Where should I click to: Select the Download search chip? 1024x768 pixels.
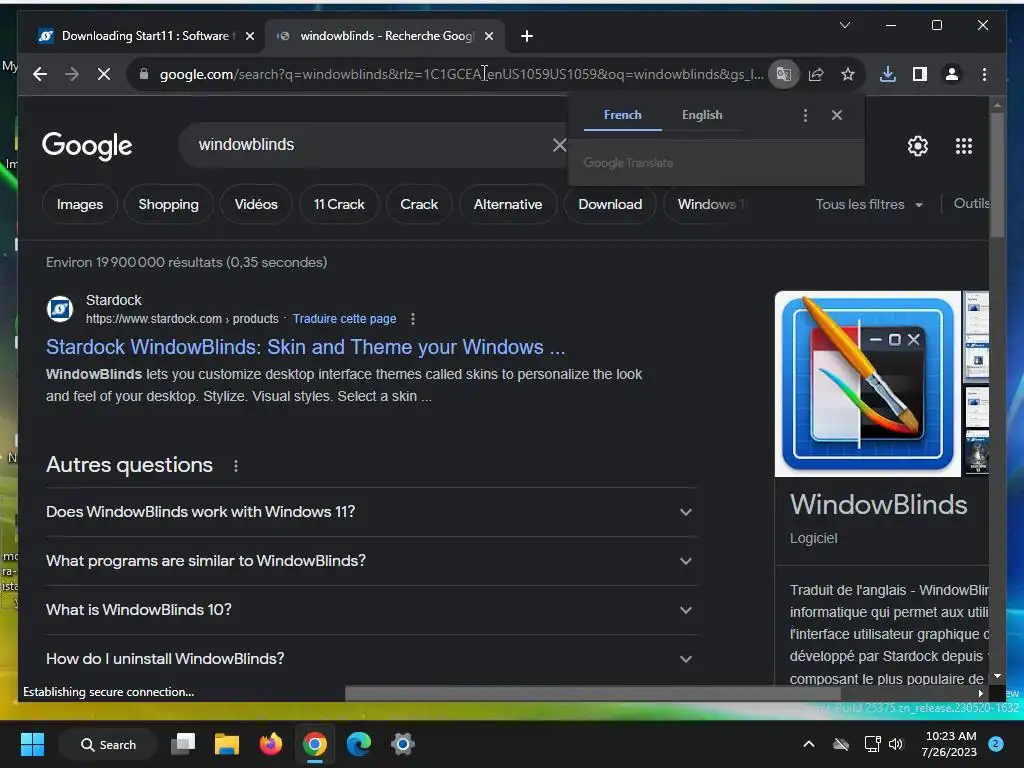pyautogui.click(x=610, y=204)
